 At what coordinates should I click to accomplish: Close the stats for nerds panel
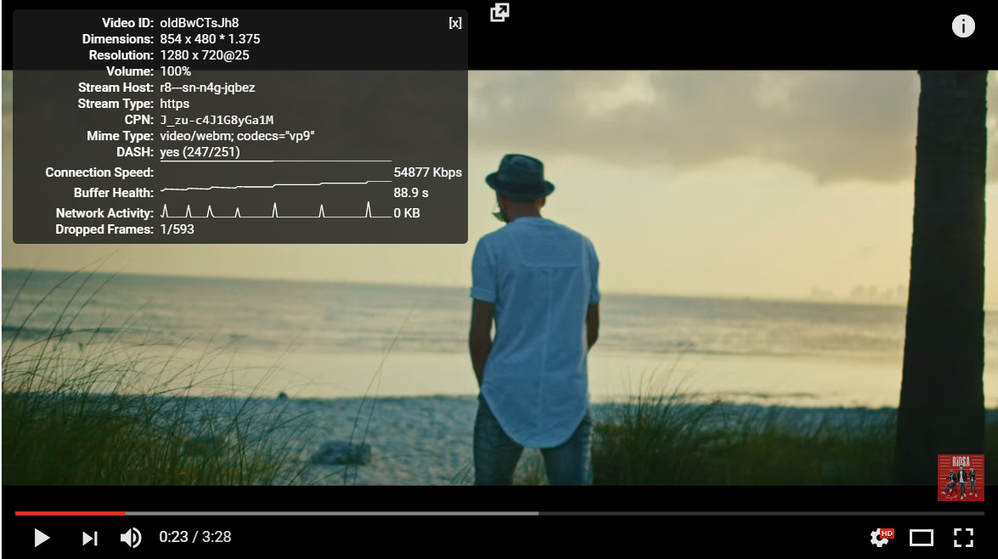455,23
